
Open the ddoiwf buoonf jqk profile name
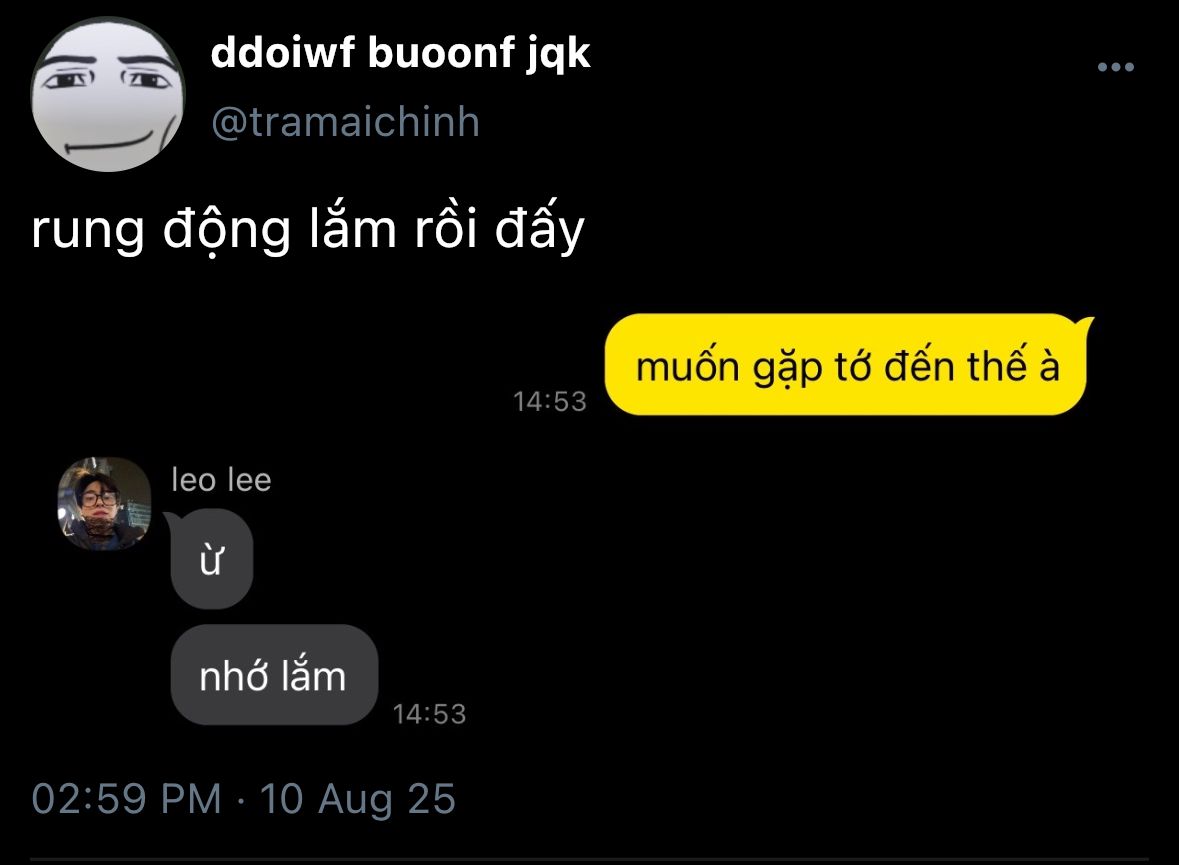(400, 53)
